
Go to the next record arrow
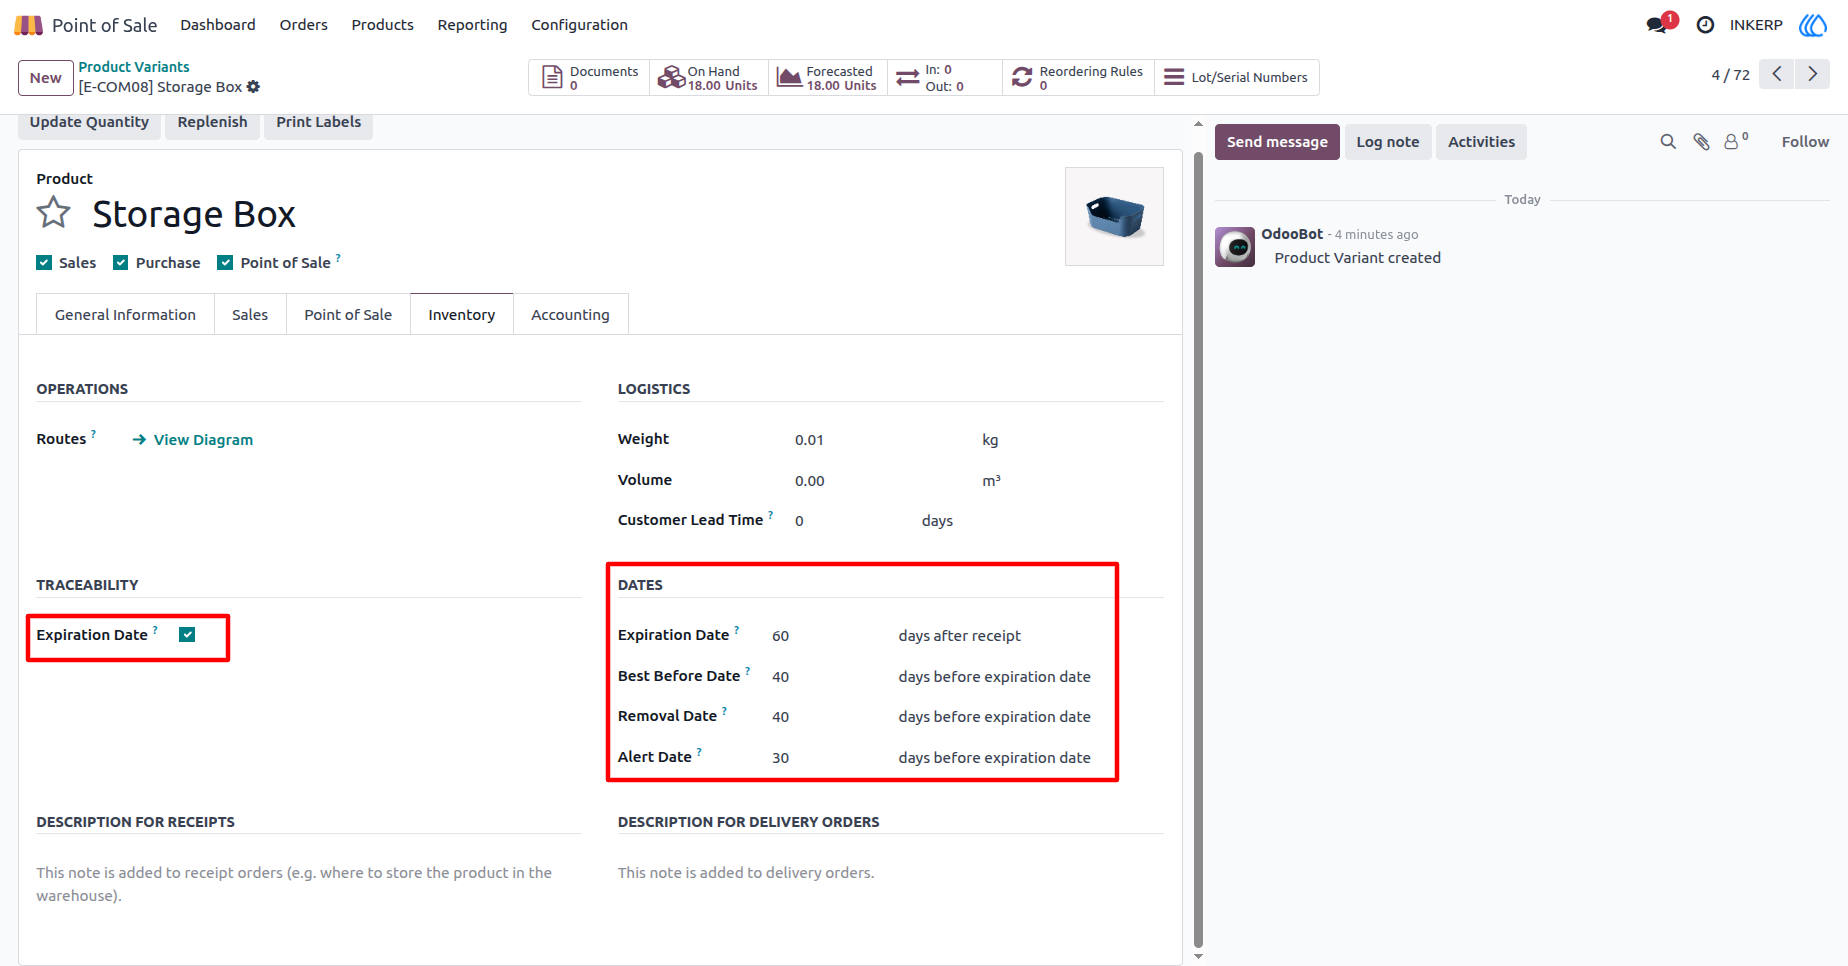pos(1812,74)
